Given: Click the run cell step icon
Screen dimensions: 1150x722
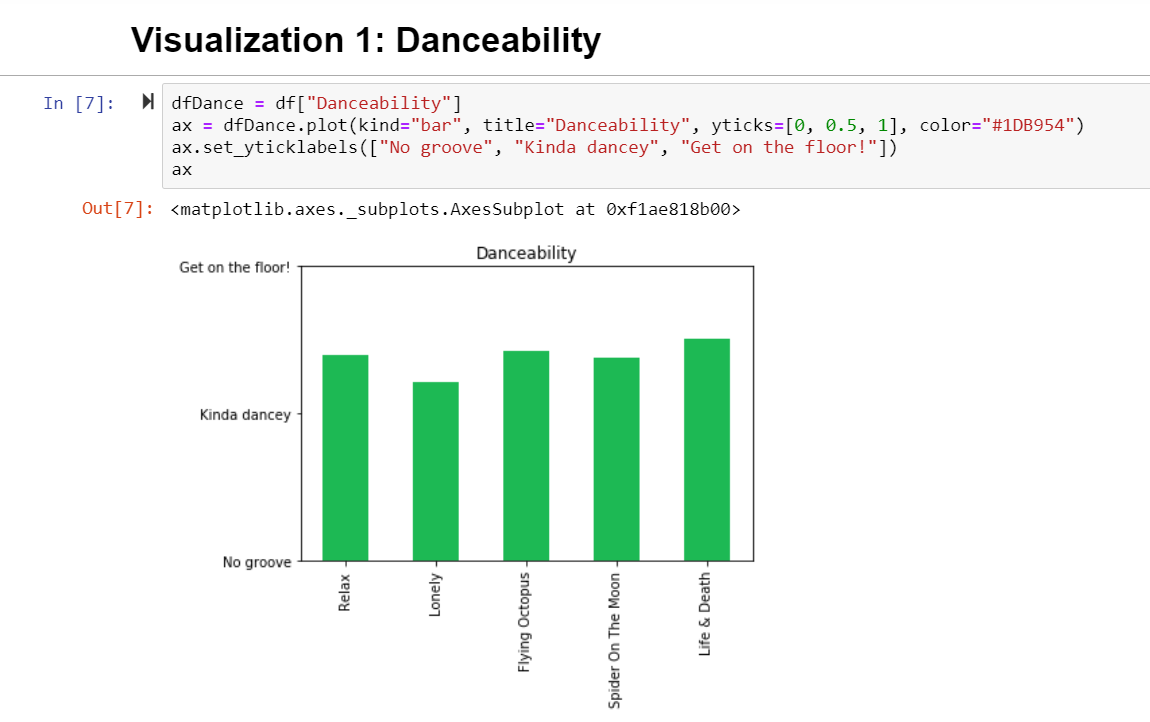Looking at the screenshot, I should click(x=148, y=102).
